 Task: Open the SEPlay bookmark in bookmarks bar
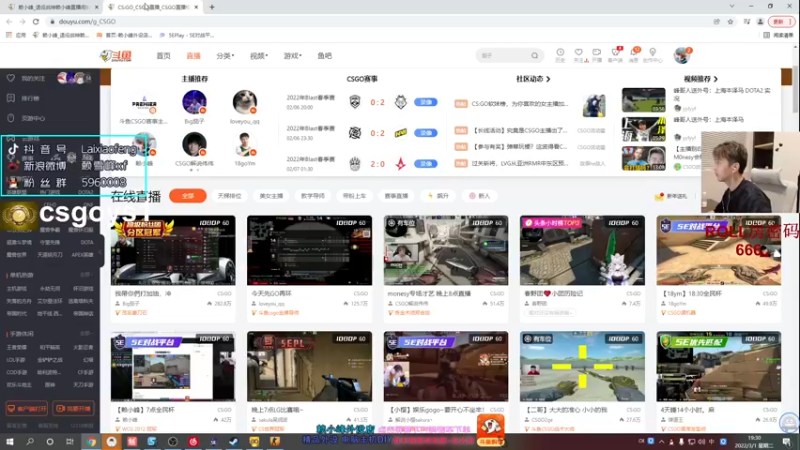(x=187, y=35)
